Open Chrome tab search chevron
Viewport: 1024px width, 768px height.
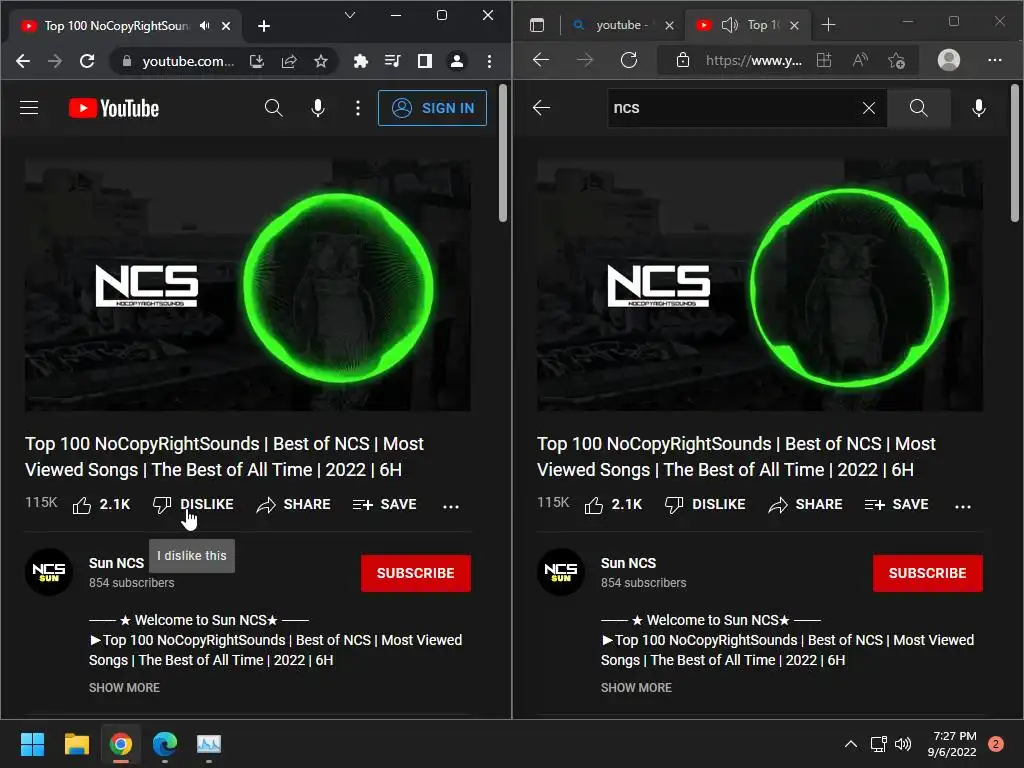[350, 15]
